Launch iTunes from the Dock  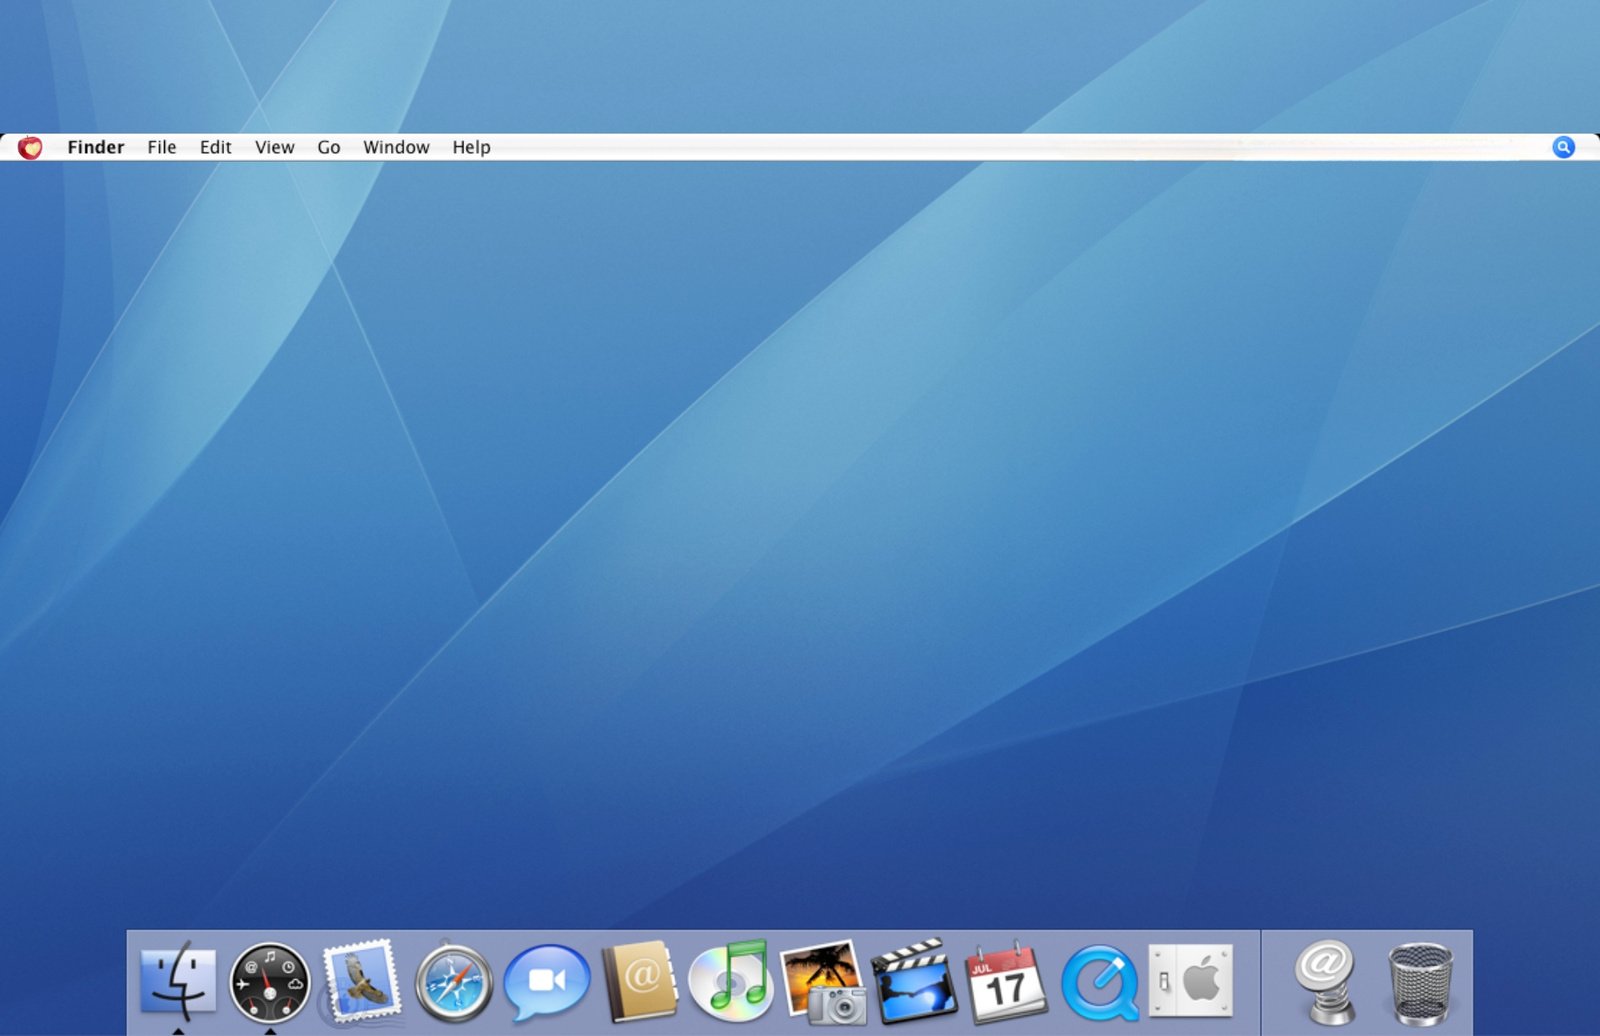click(x=731, y=981)
